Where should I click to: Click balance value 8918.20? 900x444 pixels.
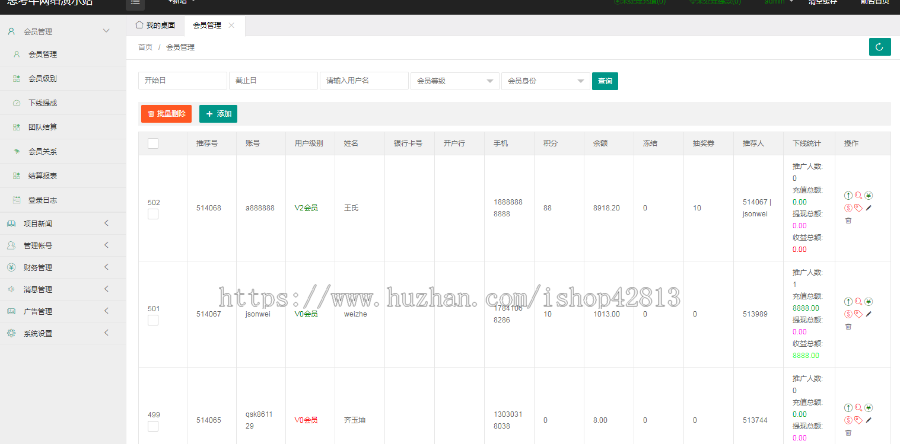[606, 208]
